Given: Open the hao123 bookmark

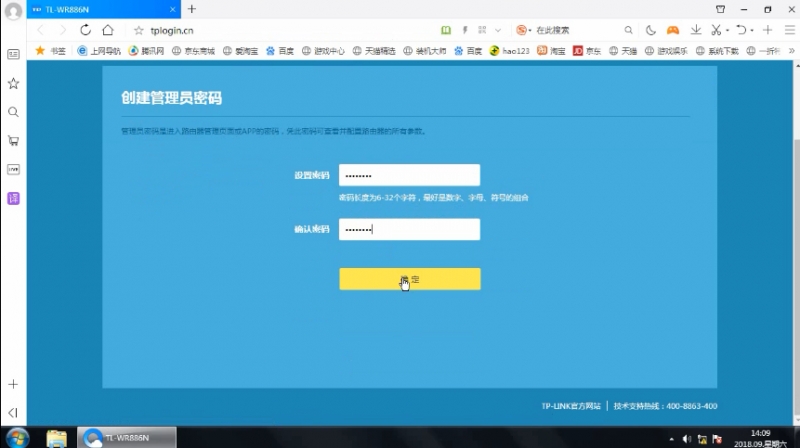Looking at the screenshot, I should click(510, 51).
